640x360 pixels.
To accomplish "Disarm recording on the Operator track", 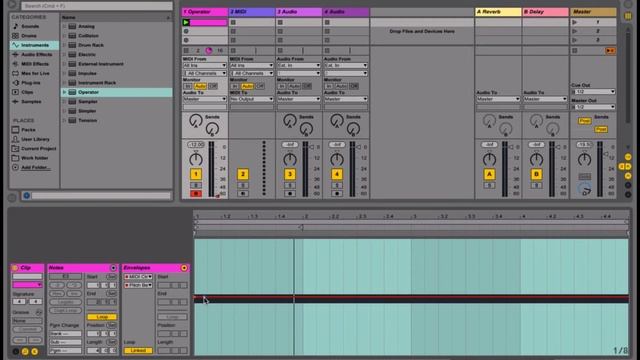I will click(196, 193).
